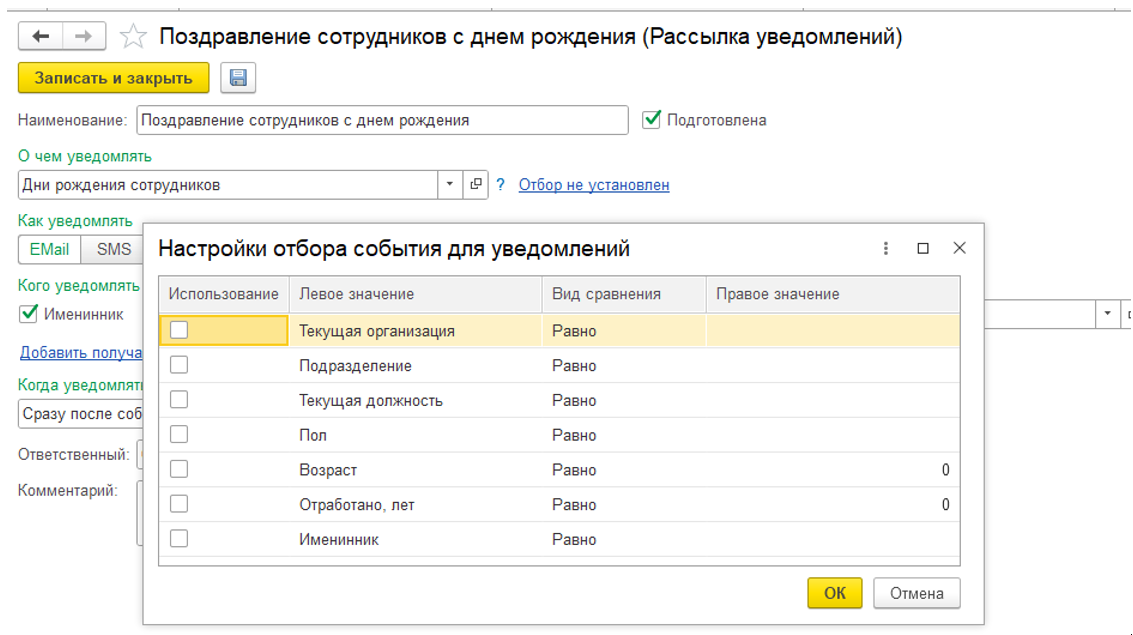1133x635 pixels.
Task: Switch to the EMail notification tab
Action: pos(50,250)
